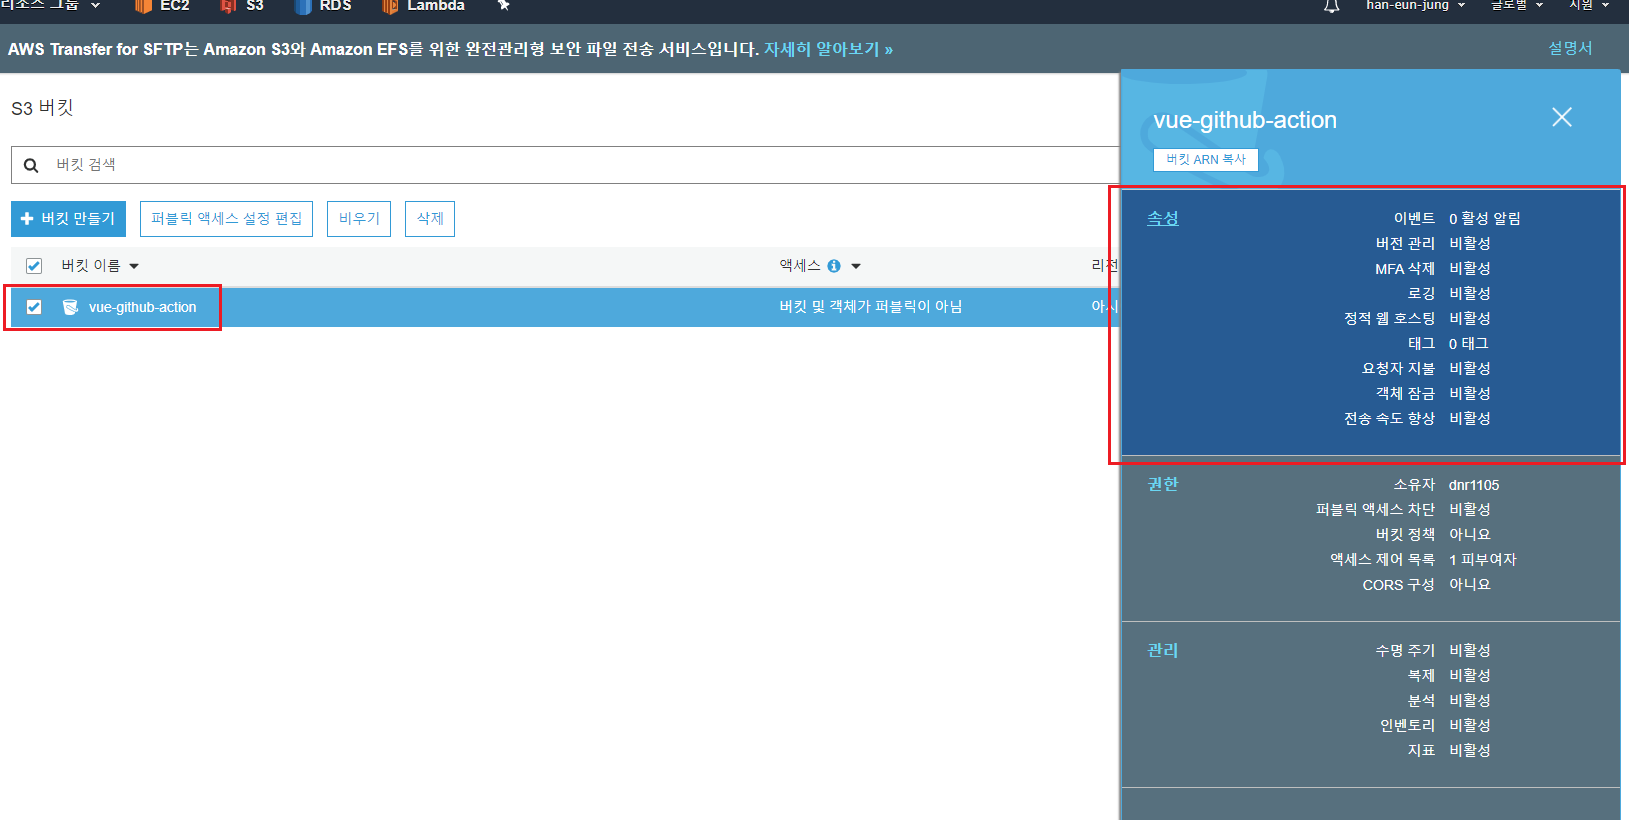This screenshot has height=820, width=1629.
Task: Click the CORS 구성 row
Action: pos(1426,584)
